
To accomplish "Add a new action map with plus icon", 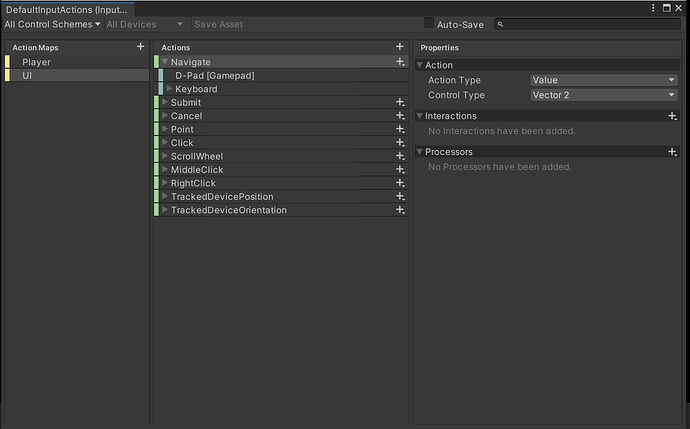I will [x=140, y=47].
